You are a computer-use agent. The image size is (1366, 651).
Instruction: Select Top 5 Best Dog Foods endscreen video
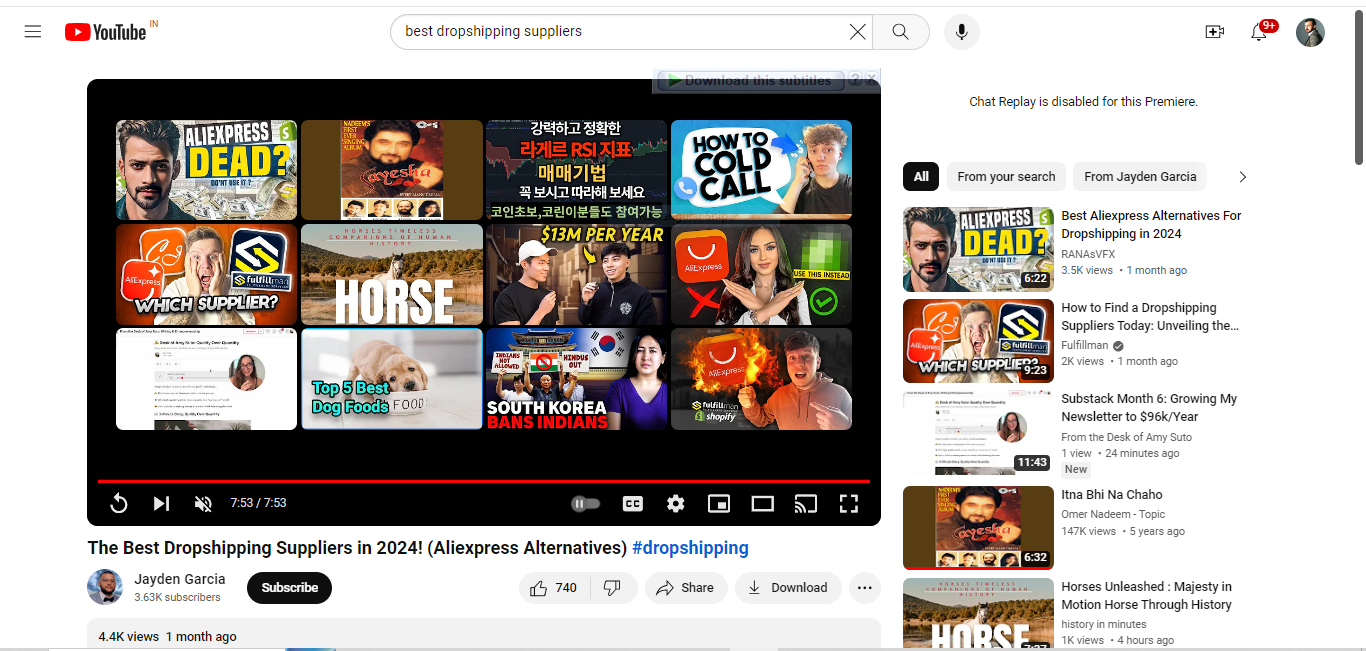[392, 379]
